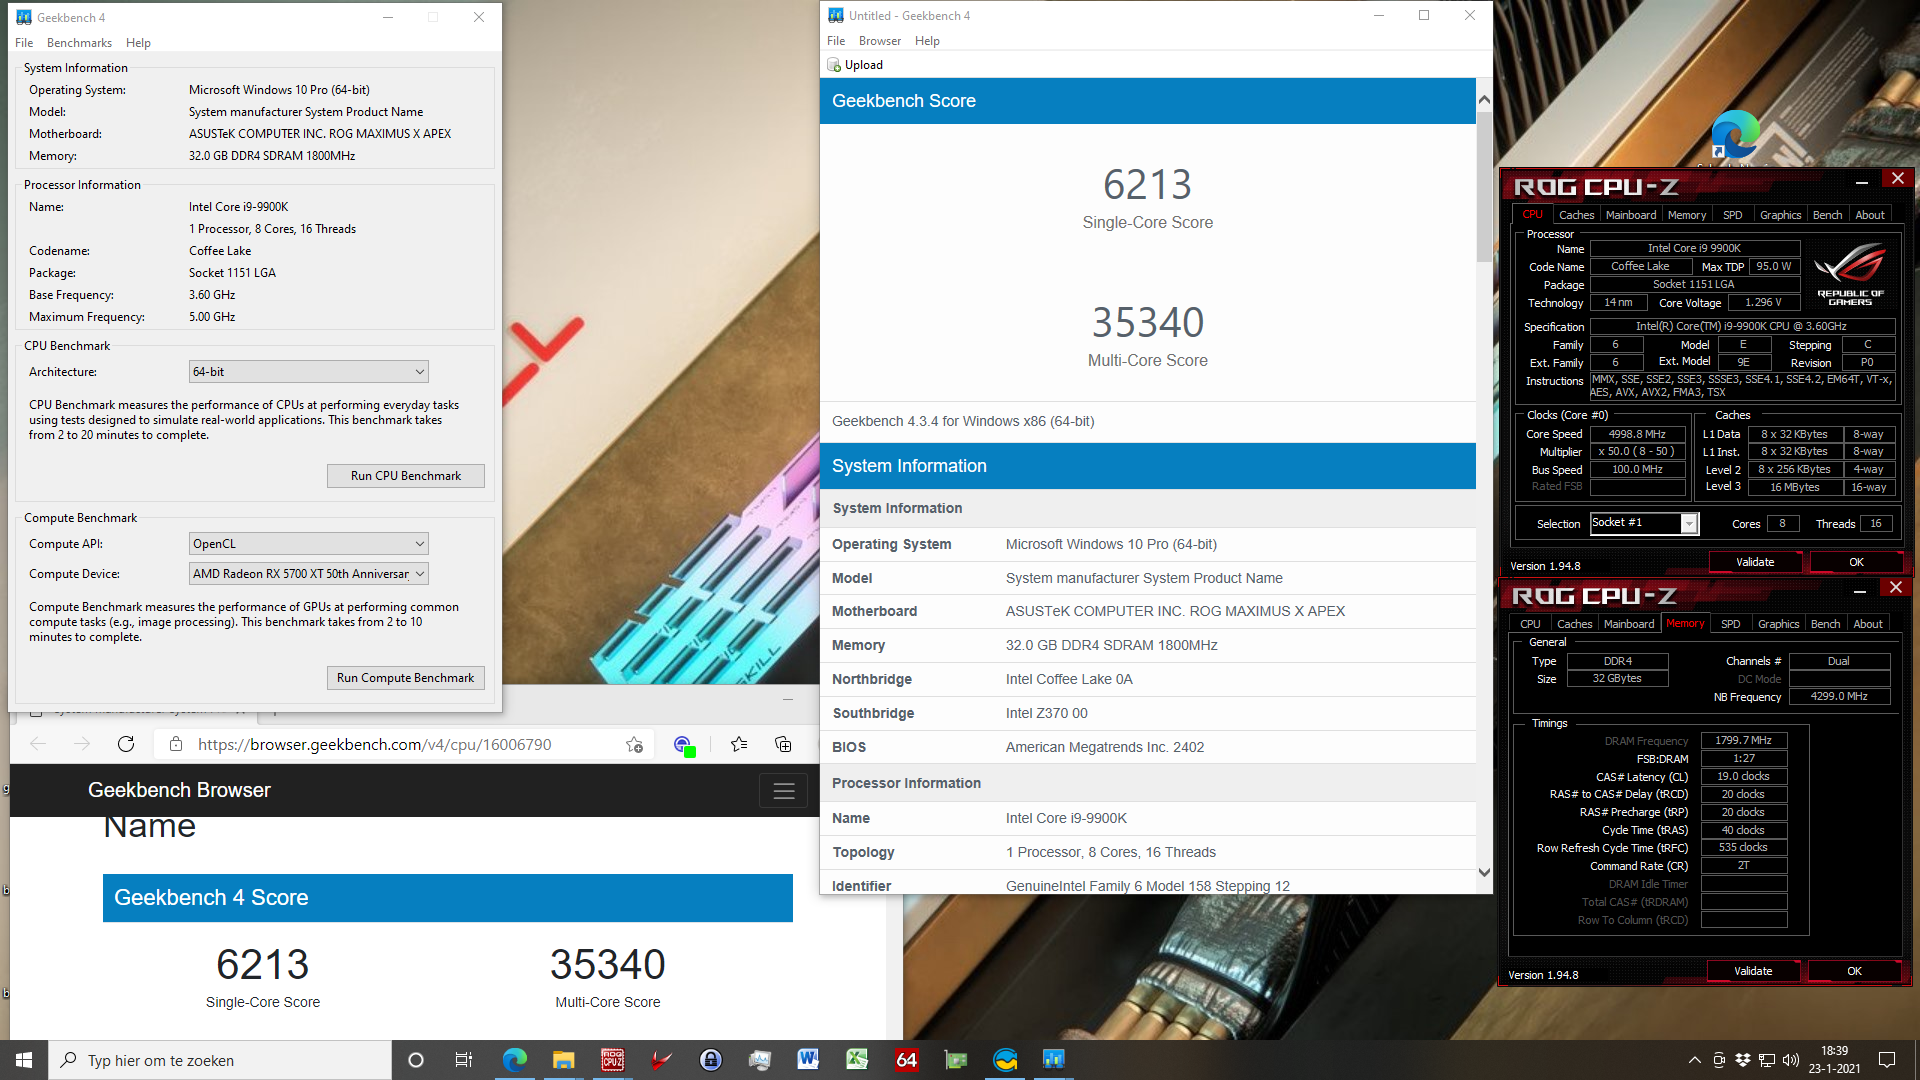This screenshot has height=1080, width=1920.
Task: Click the Windows taskbar search box
Action: pos(220,1060)
